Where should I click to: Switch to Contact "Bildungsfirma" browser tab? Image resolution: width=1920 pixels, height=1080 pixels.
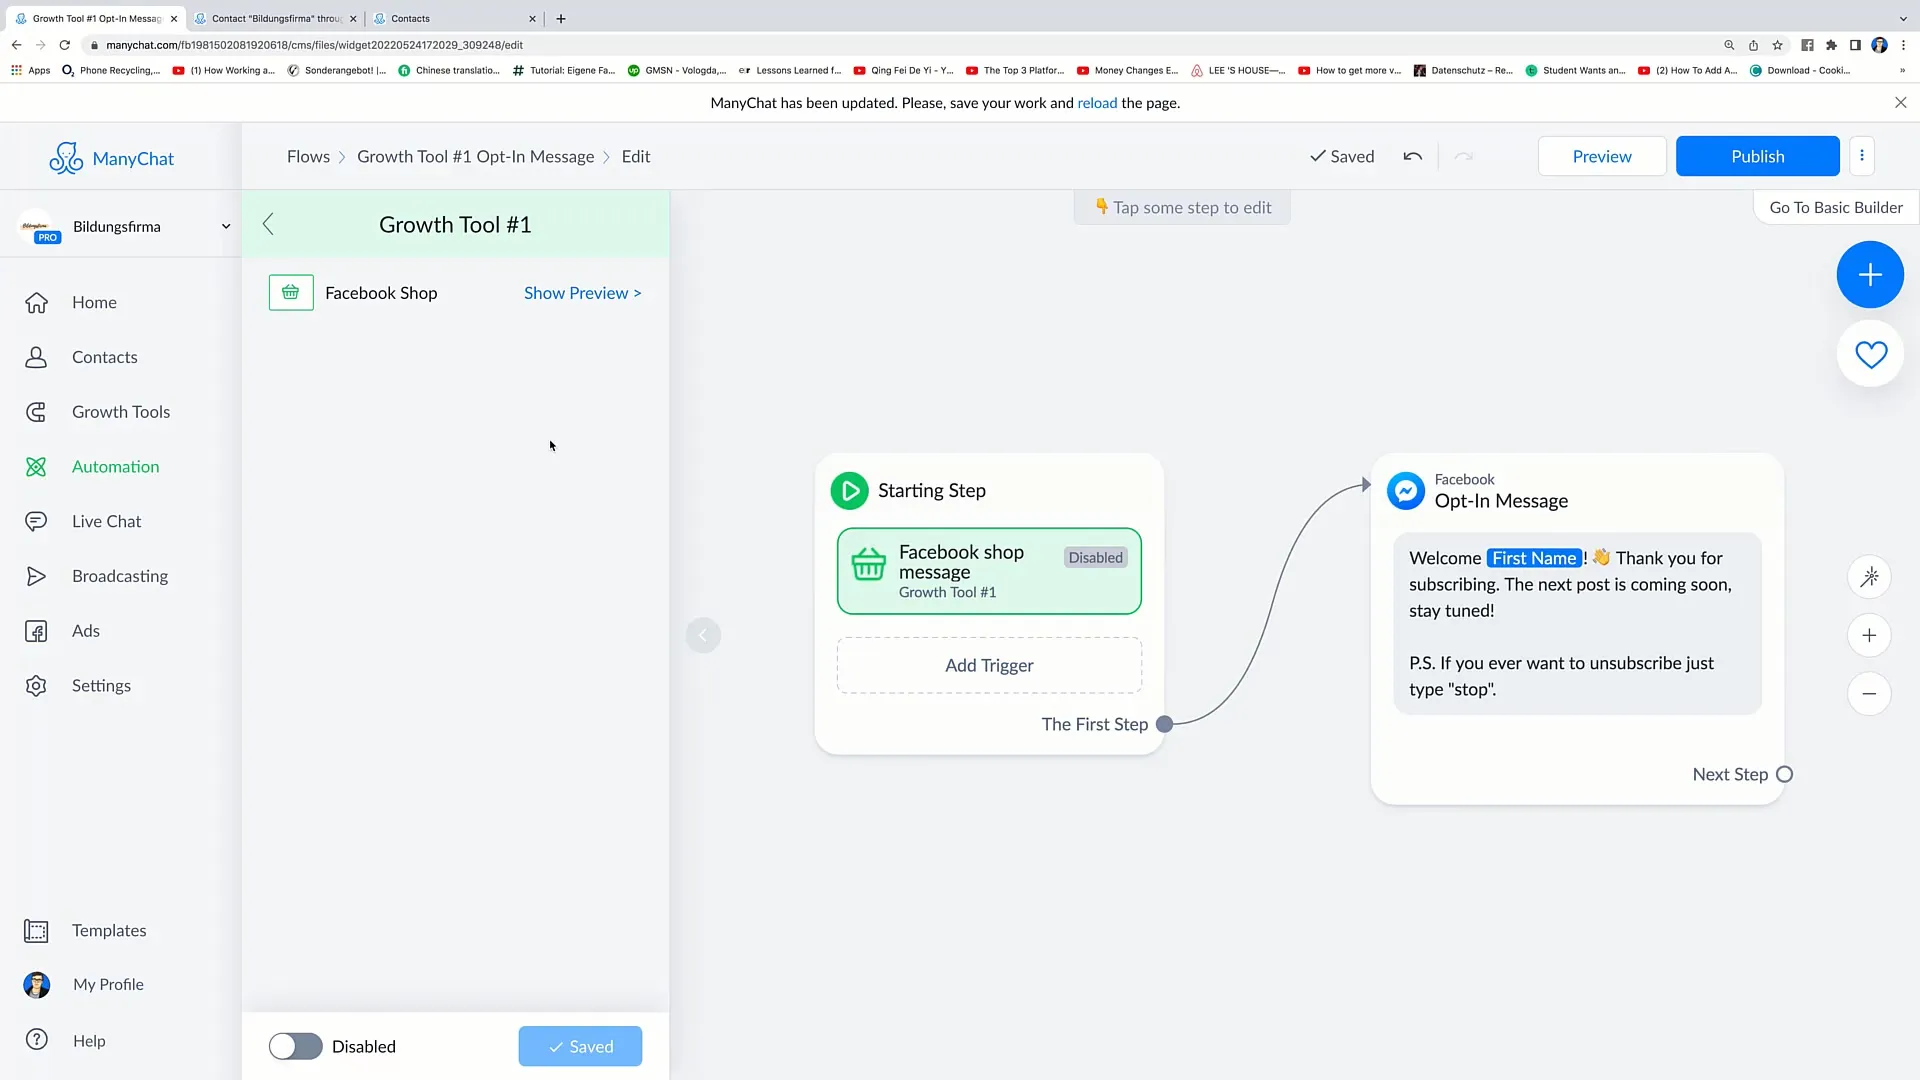tap(275, 18)
